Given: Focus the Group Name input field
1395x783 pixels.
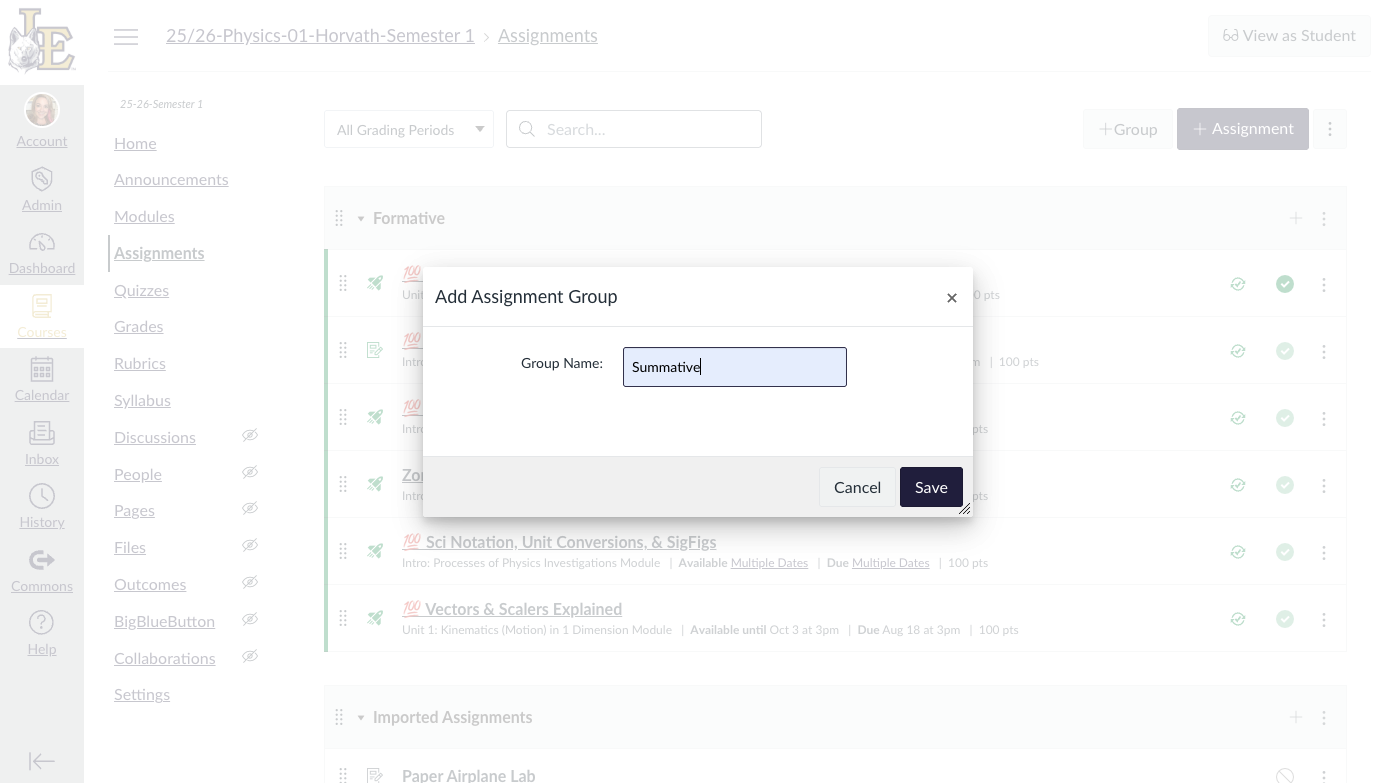Looking at the screenshot, I should (x=735, y=367).
